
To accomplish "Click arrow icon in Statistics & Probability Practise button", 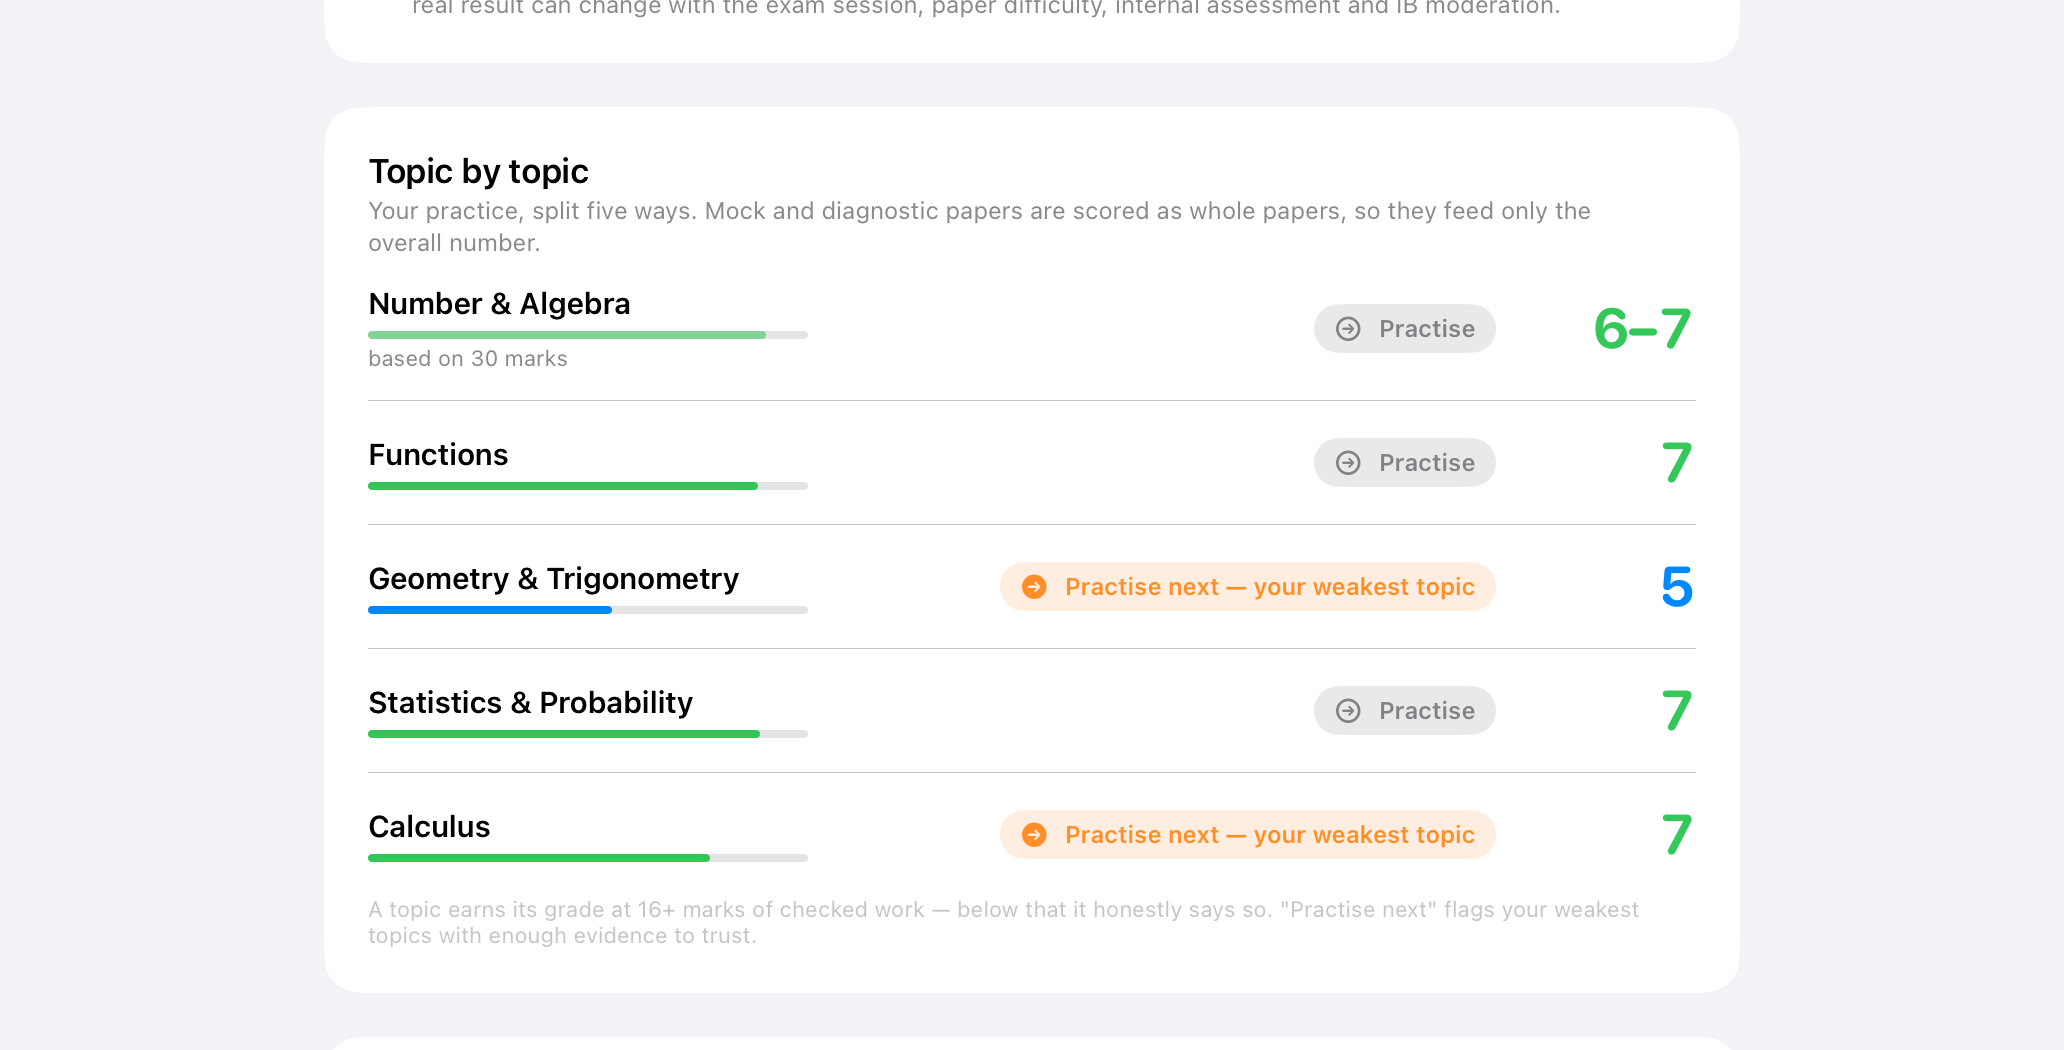I will [1348, 711].
